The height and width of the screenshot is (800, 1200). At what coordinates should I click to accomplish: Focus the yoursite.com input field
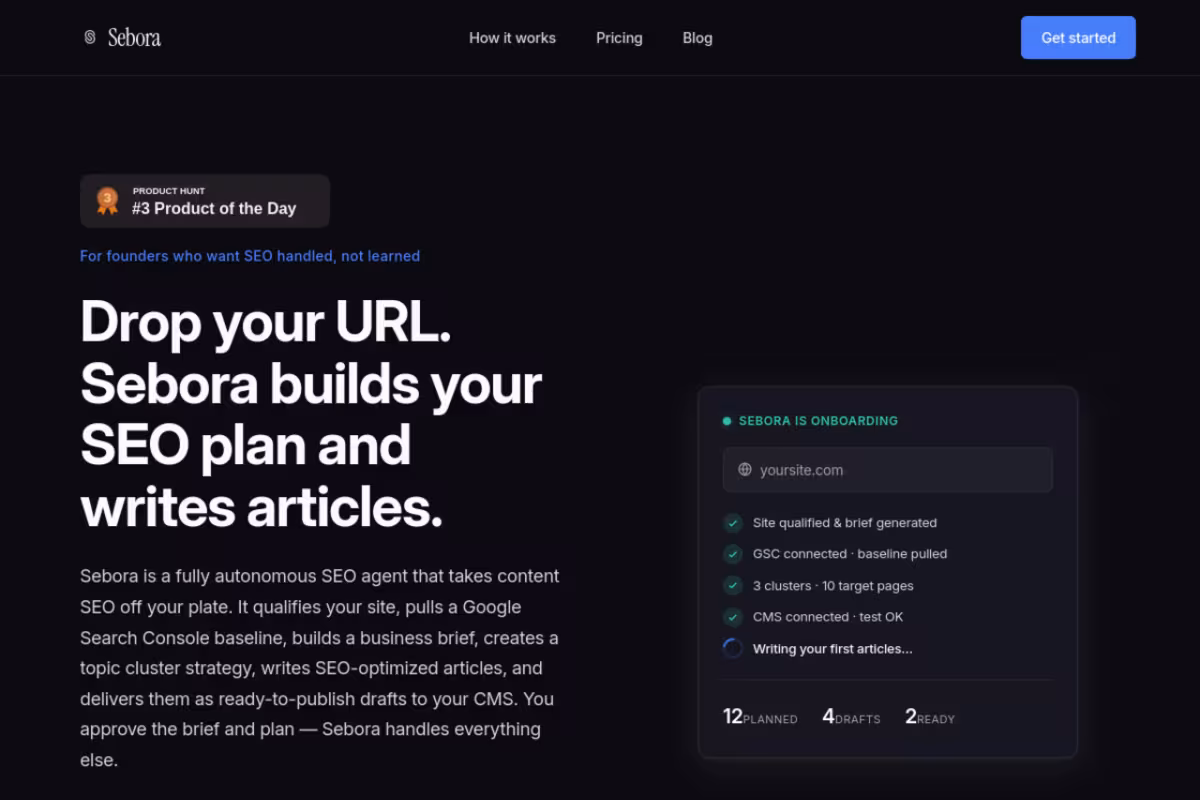(888, 470)
